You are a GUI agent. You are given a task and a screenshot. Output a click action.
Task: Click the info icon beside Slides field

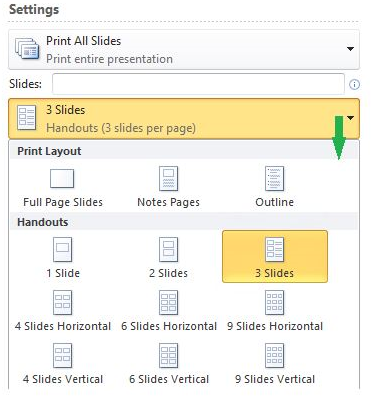[354, 85]
